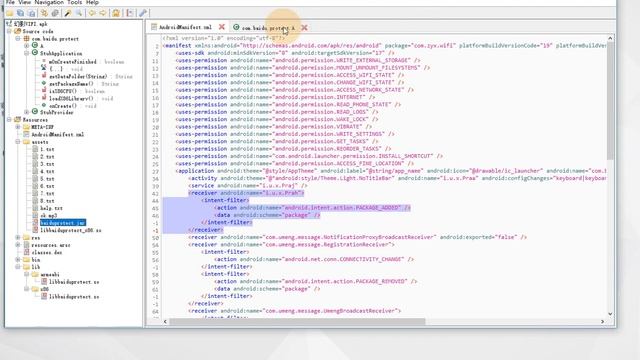The height and width of the screenshot is (360, 640).
Task: Collapse the assets folder node
Action: (18, 142)
